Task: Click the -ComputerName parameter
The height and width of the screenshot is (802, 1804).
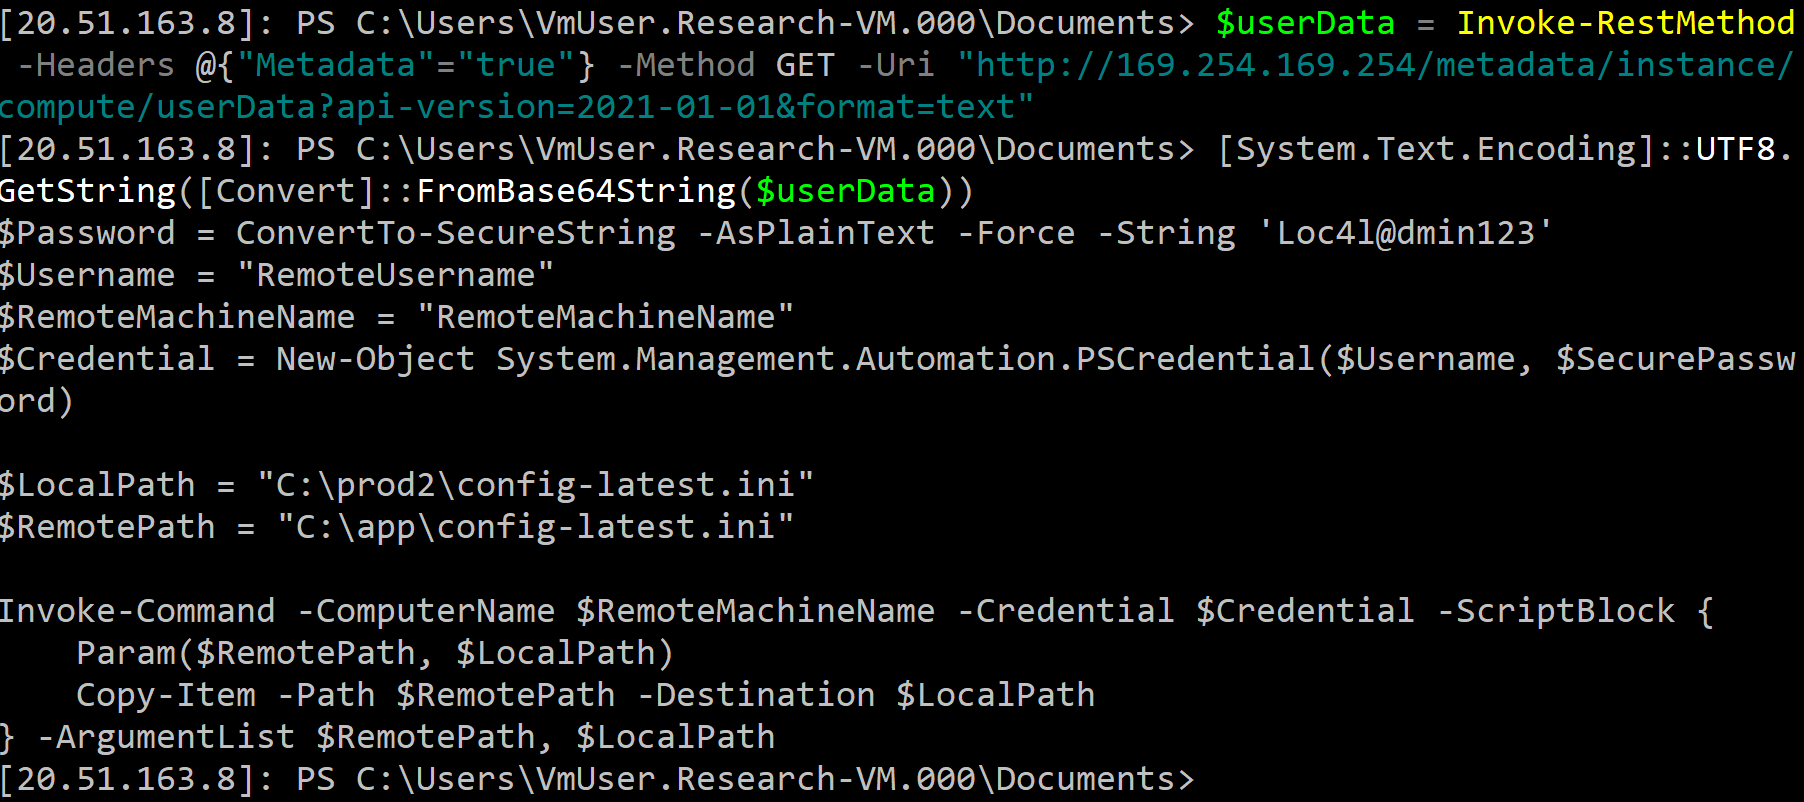Action: tap(425, 611)
